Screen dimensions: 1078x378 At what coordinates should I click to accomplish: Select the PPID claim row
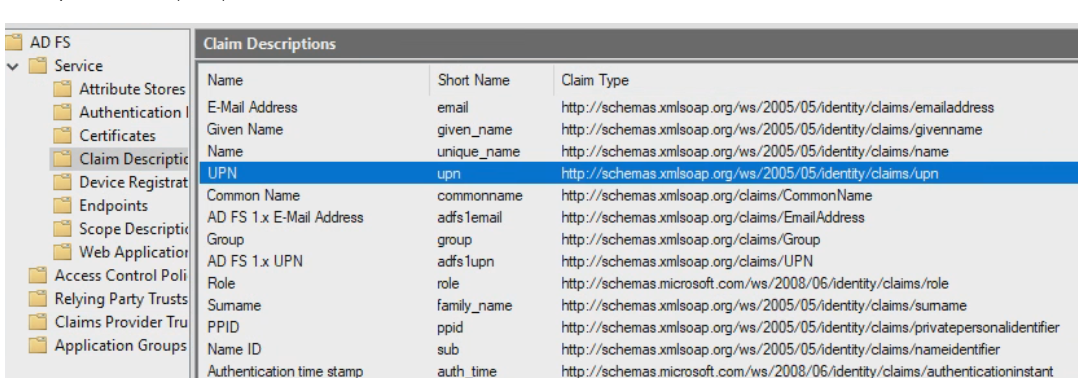[639, 327]
